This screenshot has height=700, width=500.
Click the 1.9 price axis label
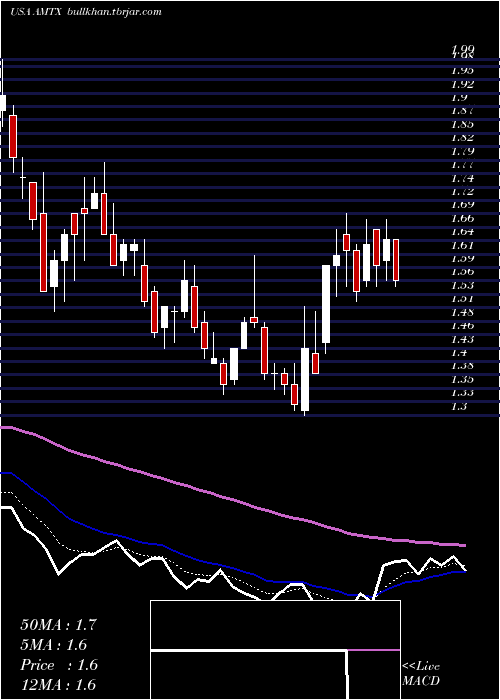point(459,97)
